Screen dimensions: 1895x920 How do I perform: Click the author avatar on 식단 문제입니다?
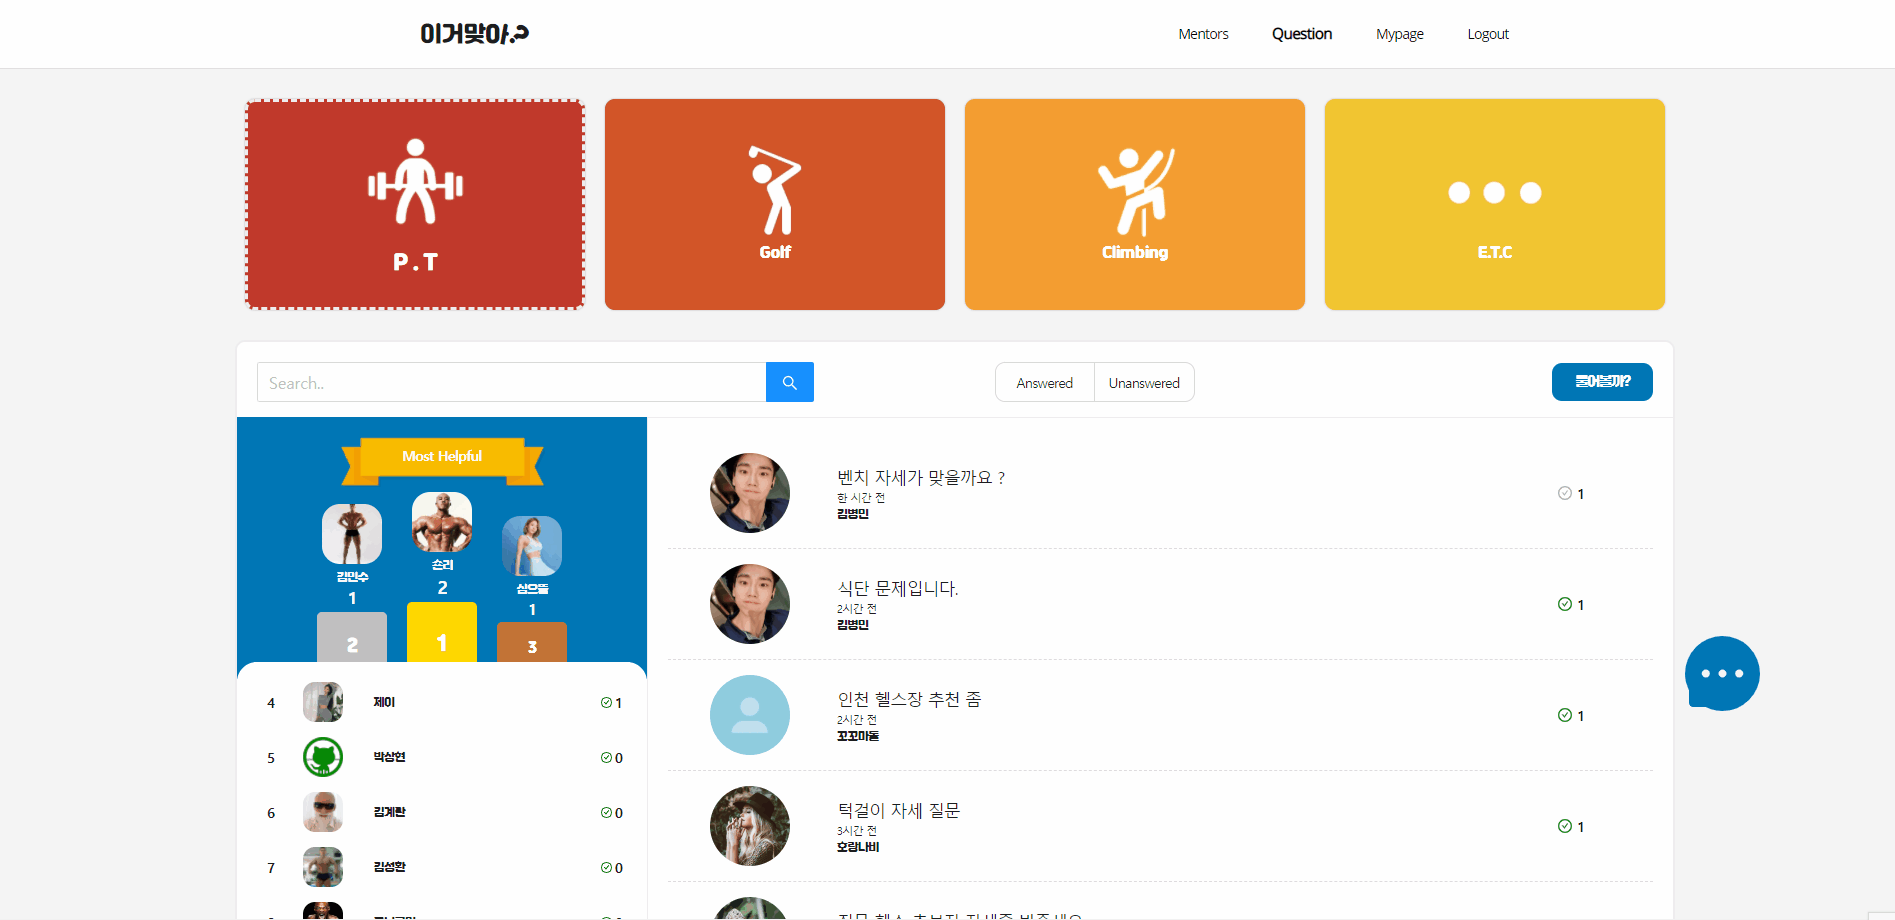point(750,604)
